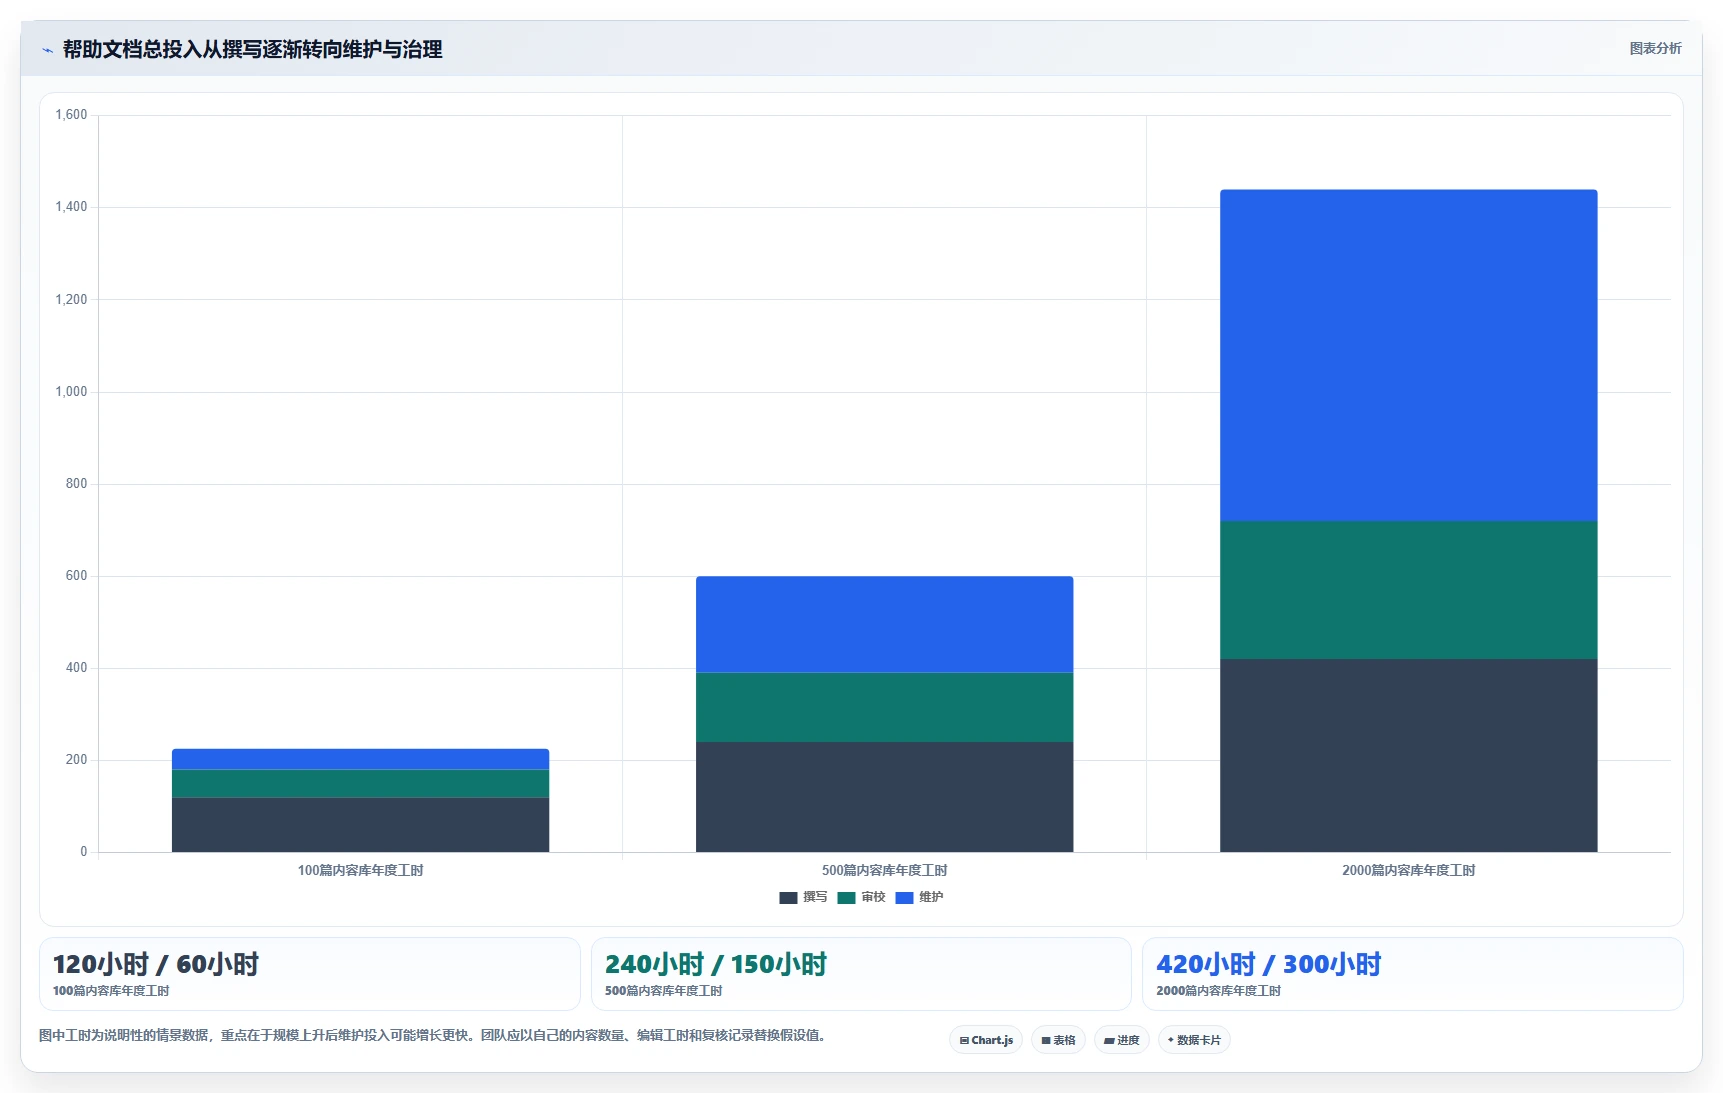Click the 400 y-axis tick label

pos(76,667)
